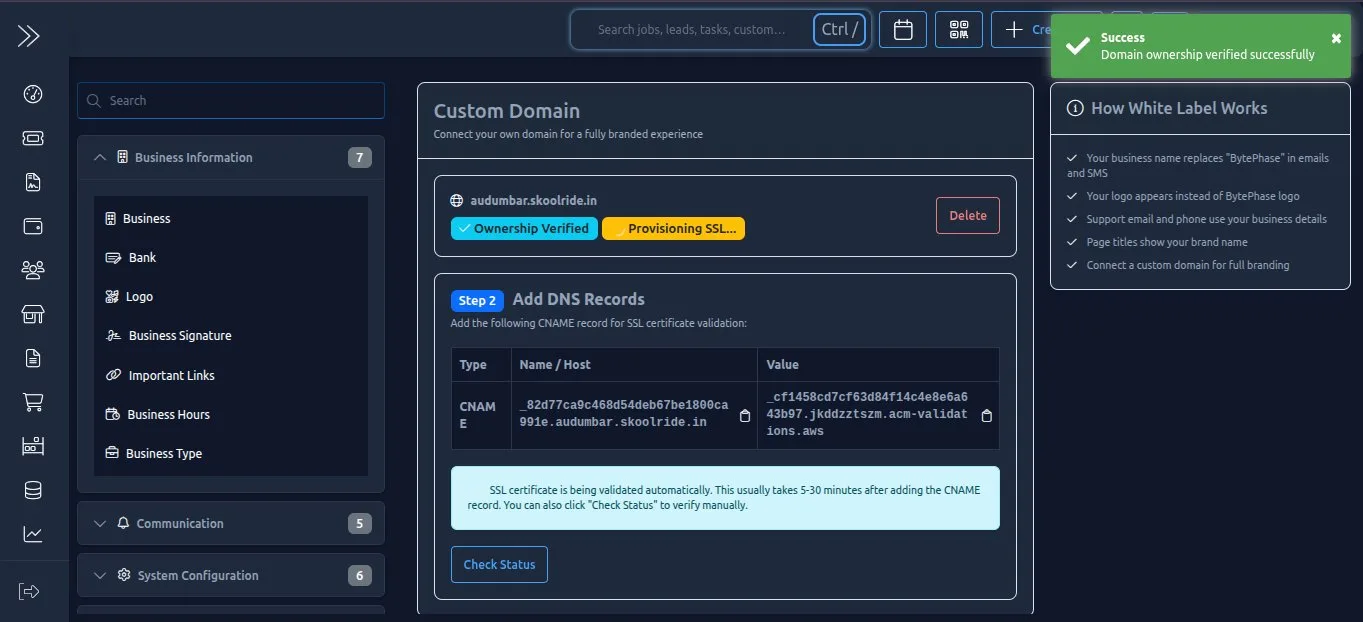This screenshot has width=1363, height=622.
Task: Click the How White Label Works heading
Action: [x=1179, y=108]
